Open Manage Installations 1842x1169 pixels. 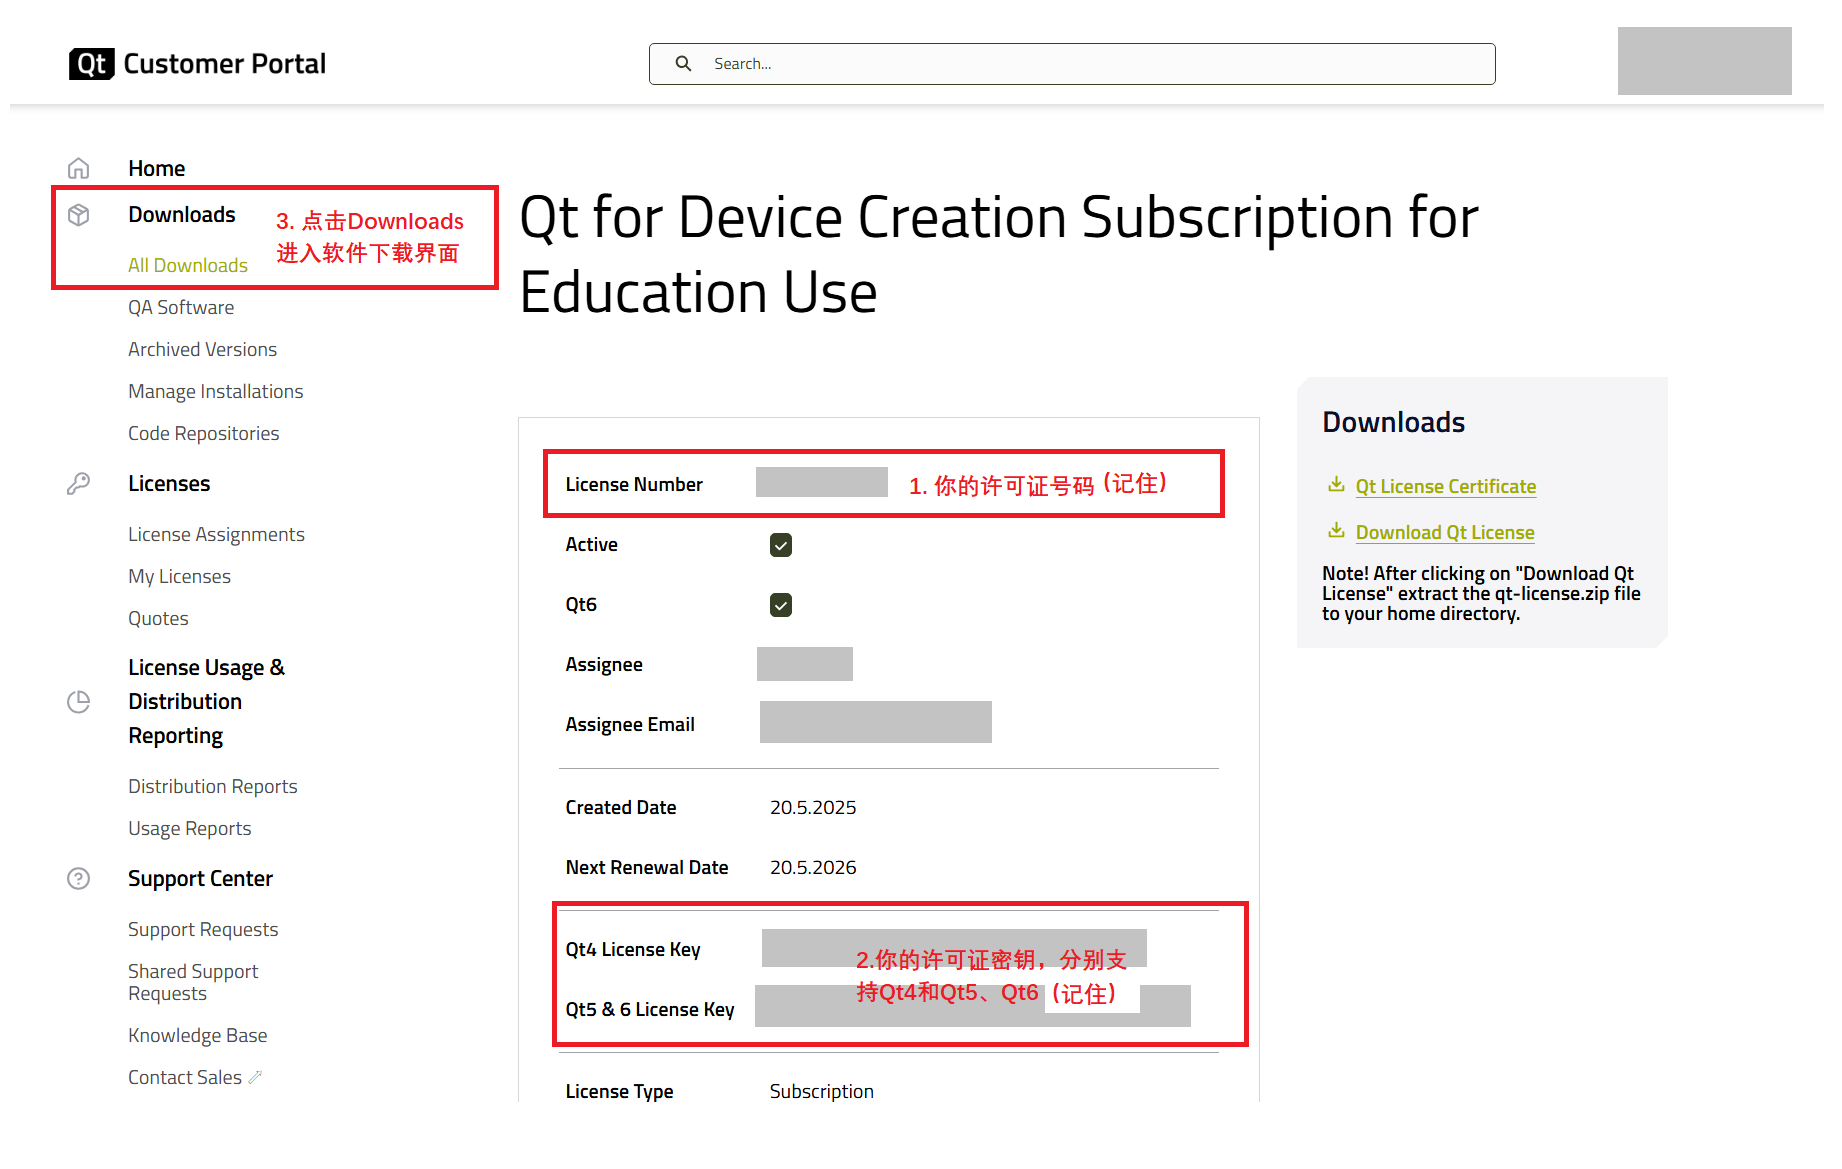(215, 392)
